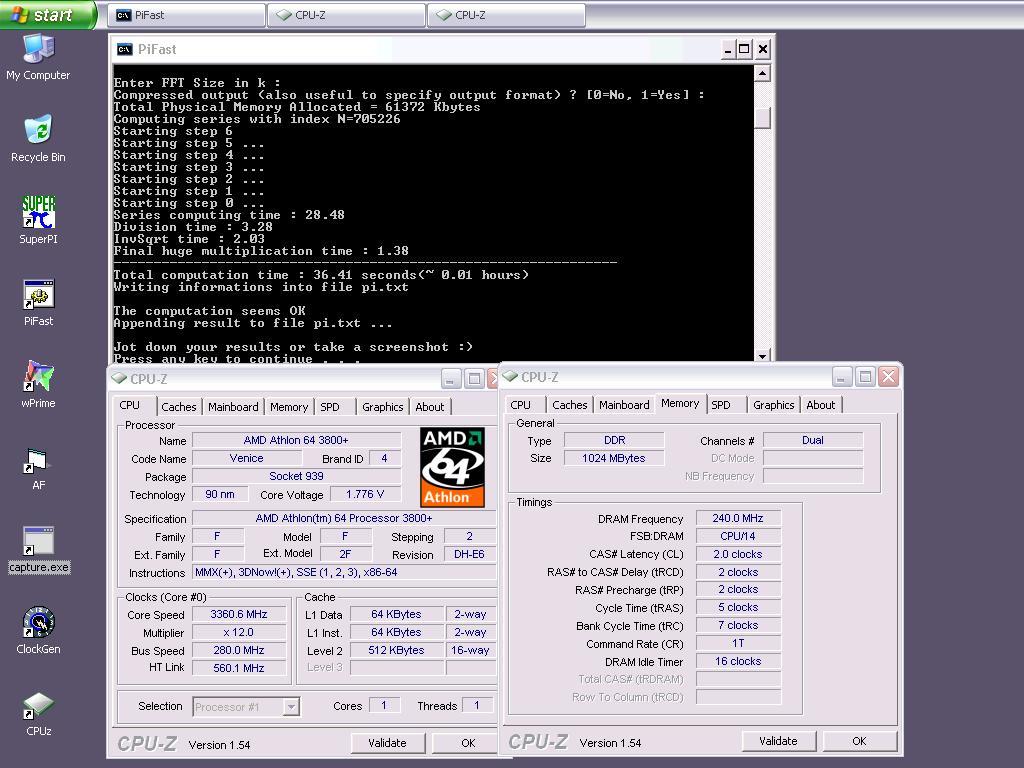Open the Recycle Bin icon
The image size is (1024, 768).
(38, 138)
